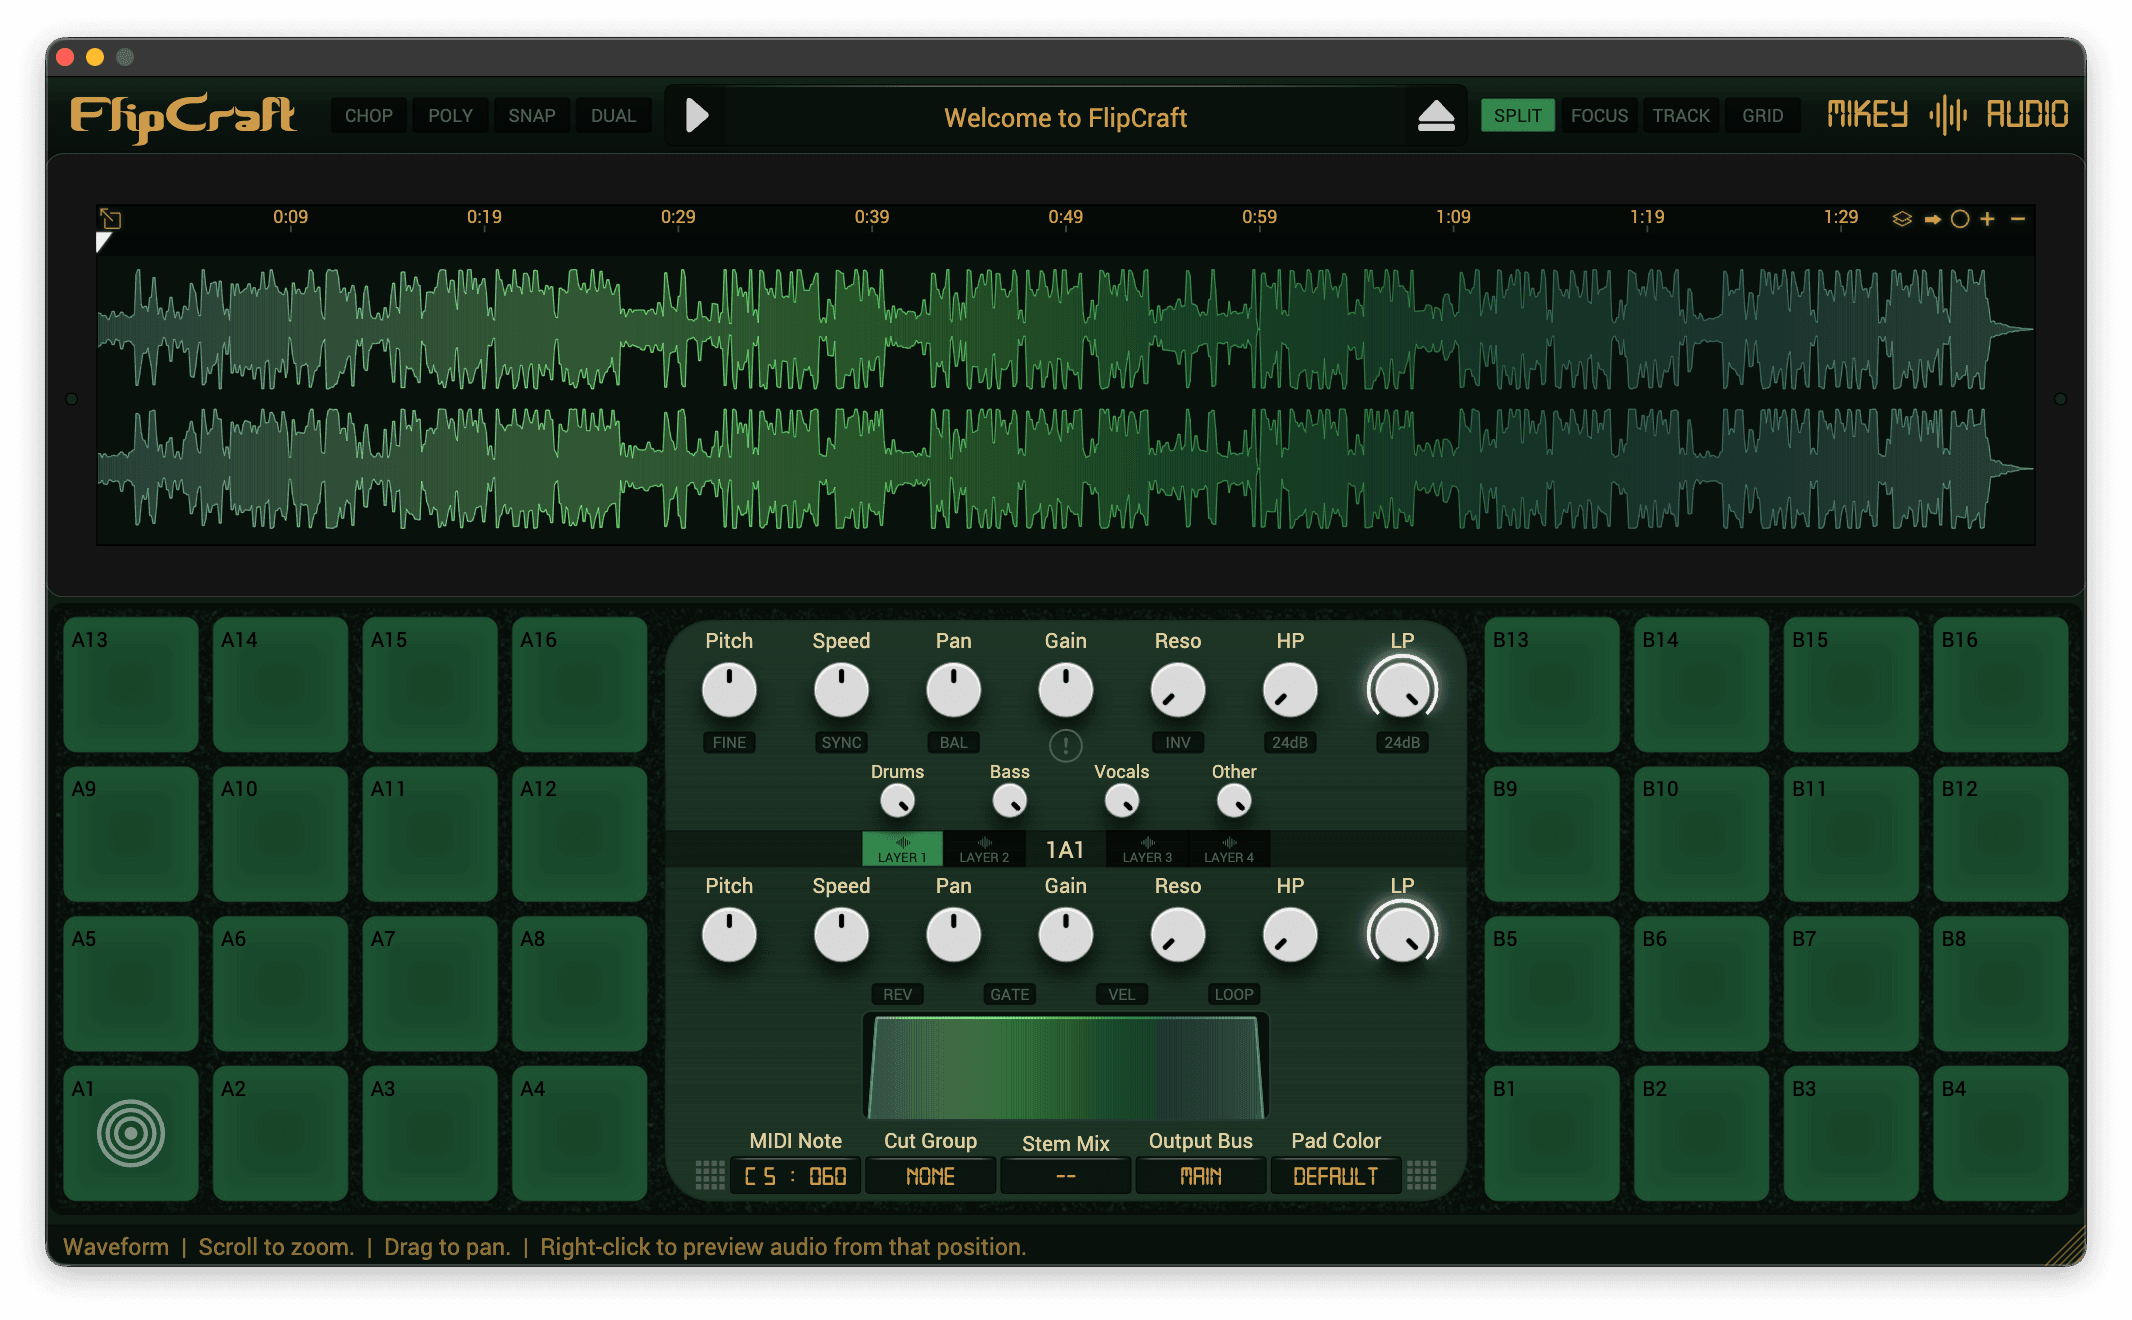
Task: Switch to the FOCUS view tab
Action: pos(1599,116)
